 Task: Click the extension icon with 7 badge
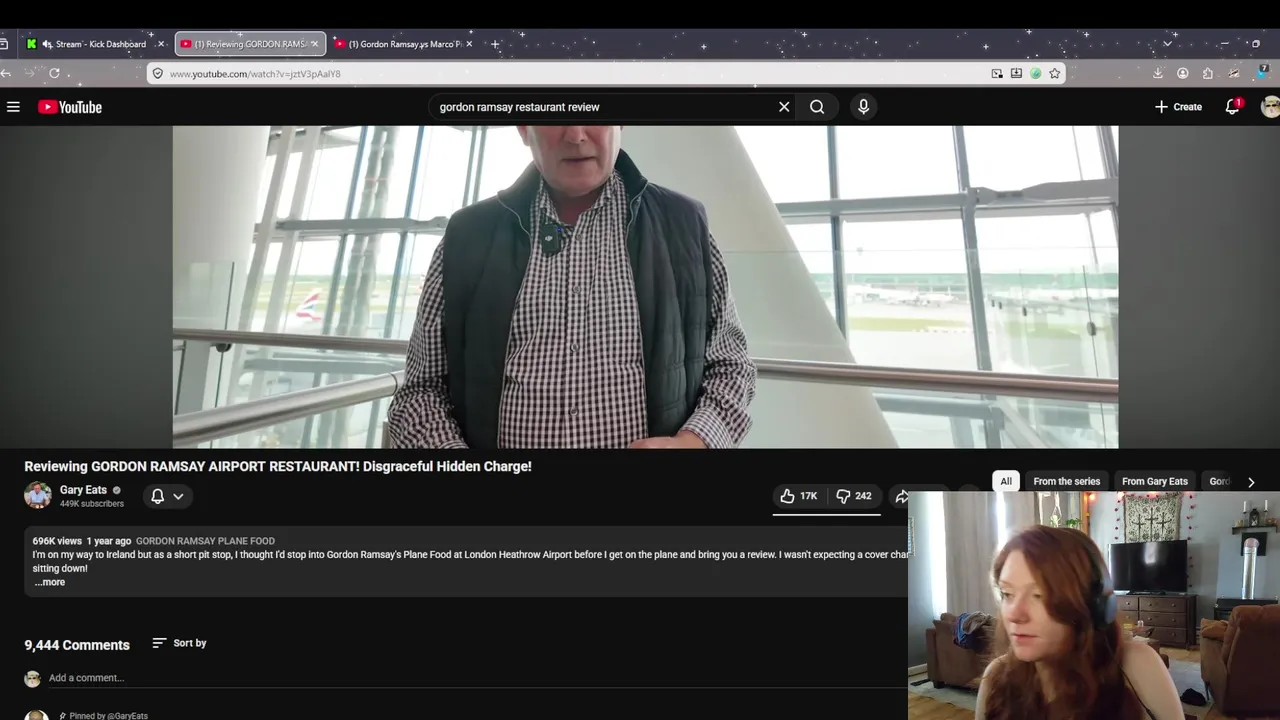pos(1261,72)
